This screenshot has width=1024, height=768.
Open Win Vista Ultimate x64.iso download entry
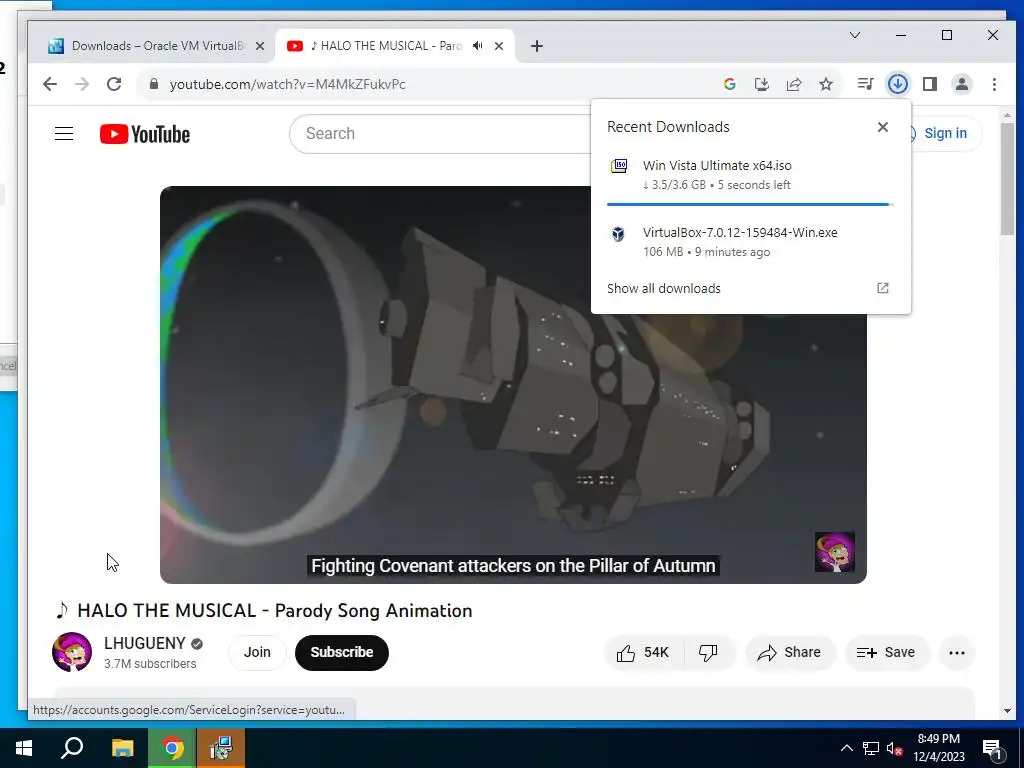750,174
